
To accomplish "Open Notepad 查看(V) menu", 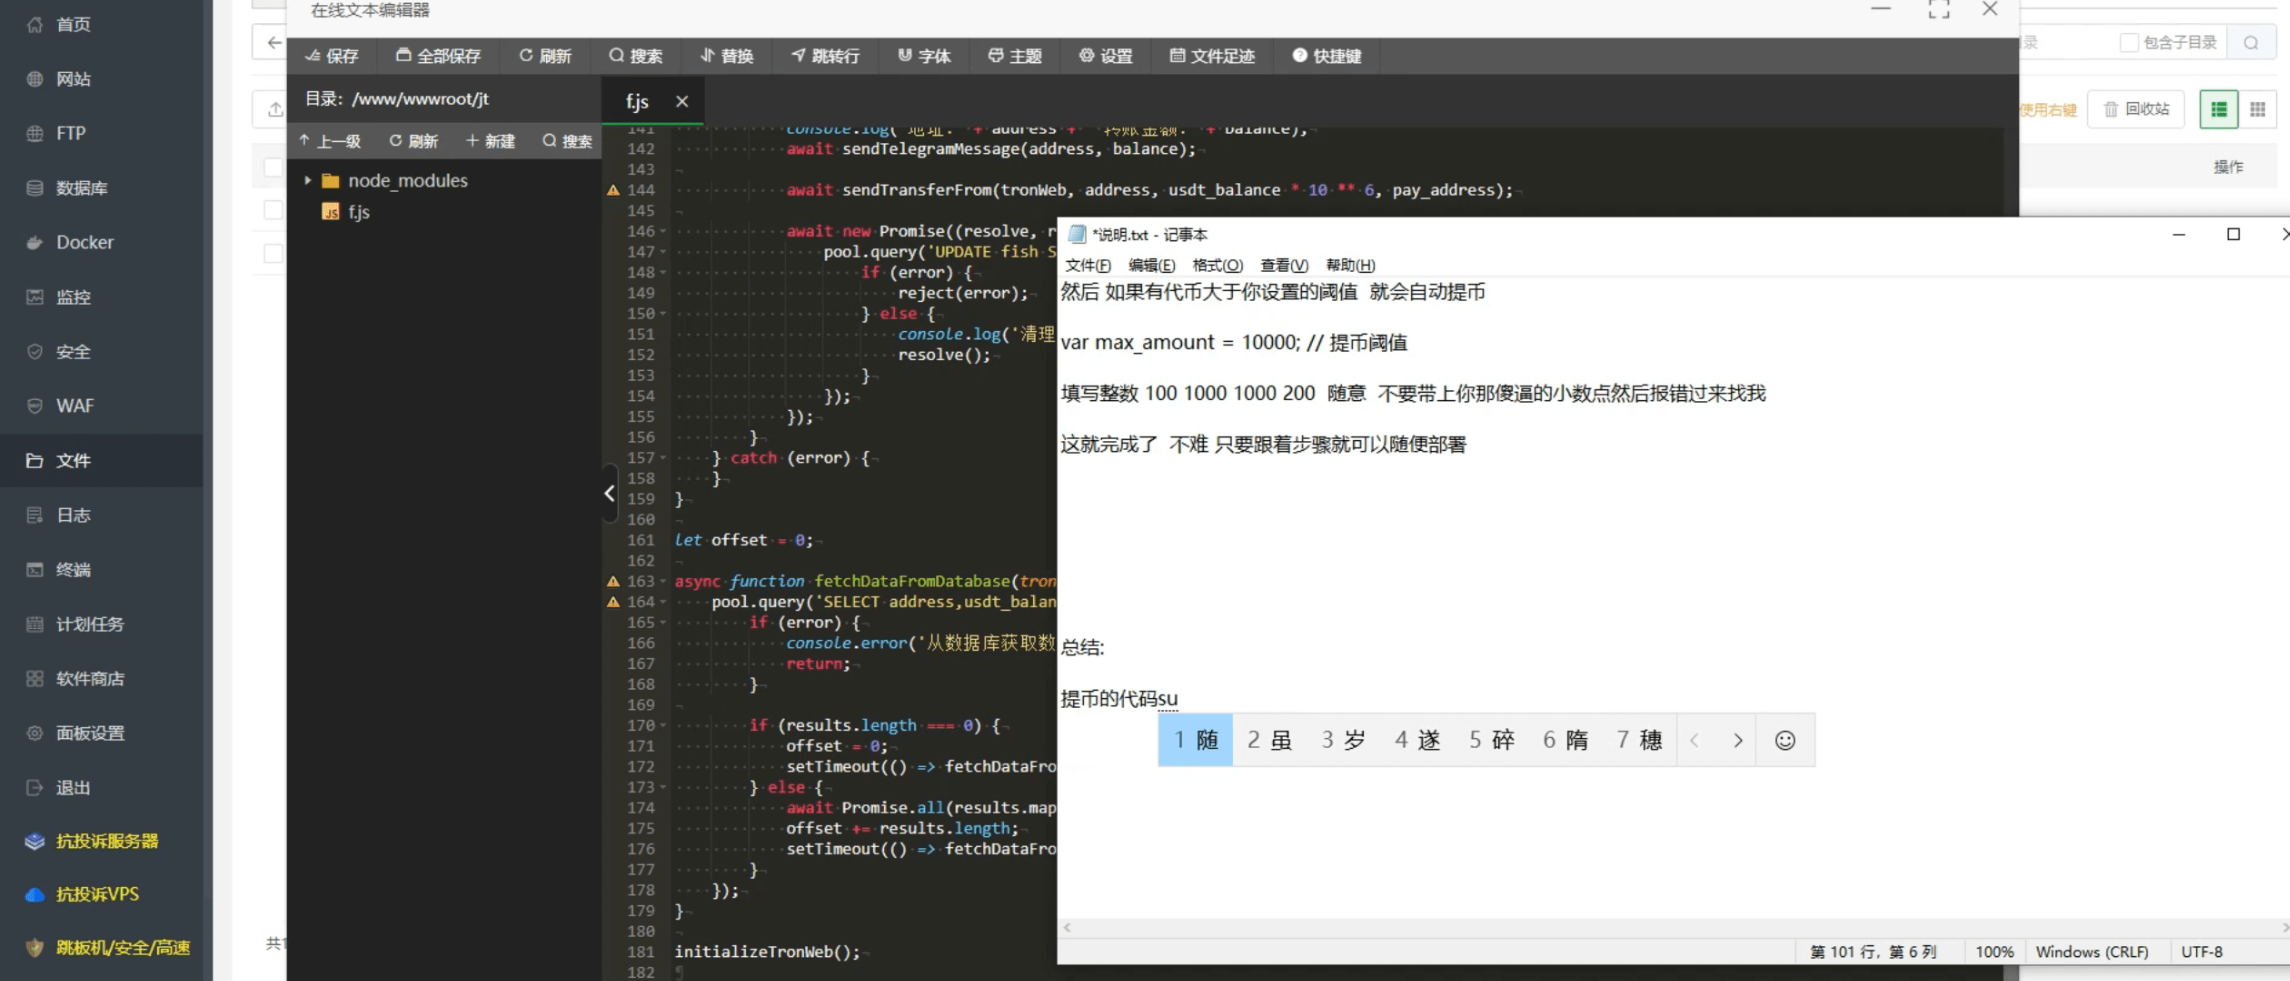I will tap(1284, 265).
